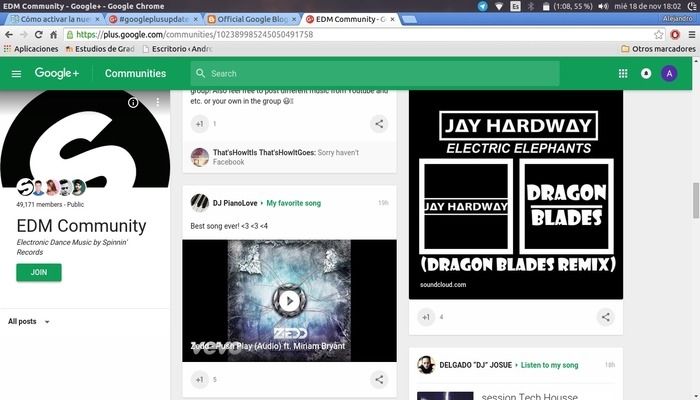Close the Official Google Blog tab

[294, 19]
